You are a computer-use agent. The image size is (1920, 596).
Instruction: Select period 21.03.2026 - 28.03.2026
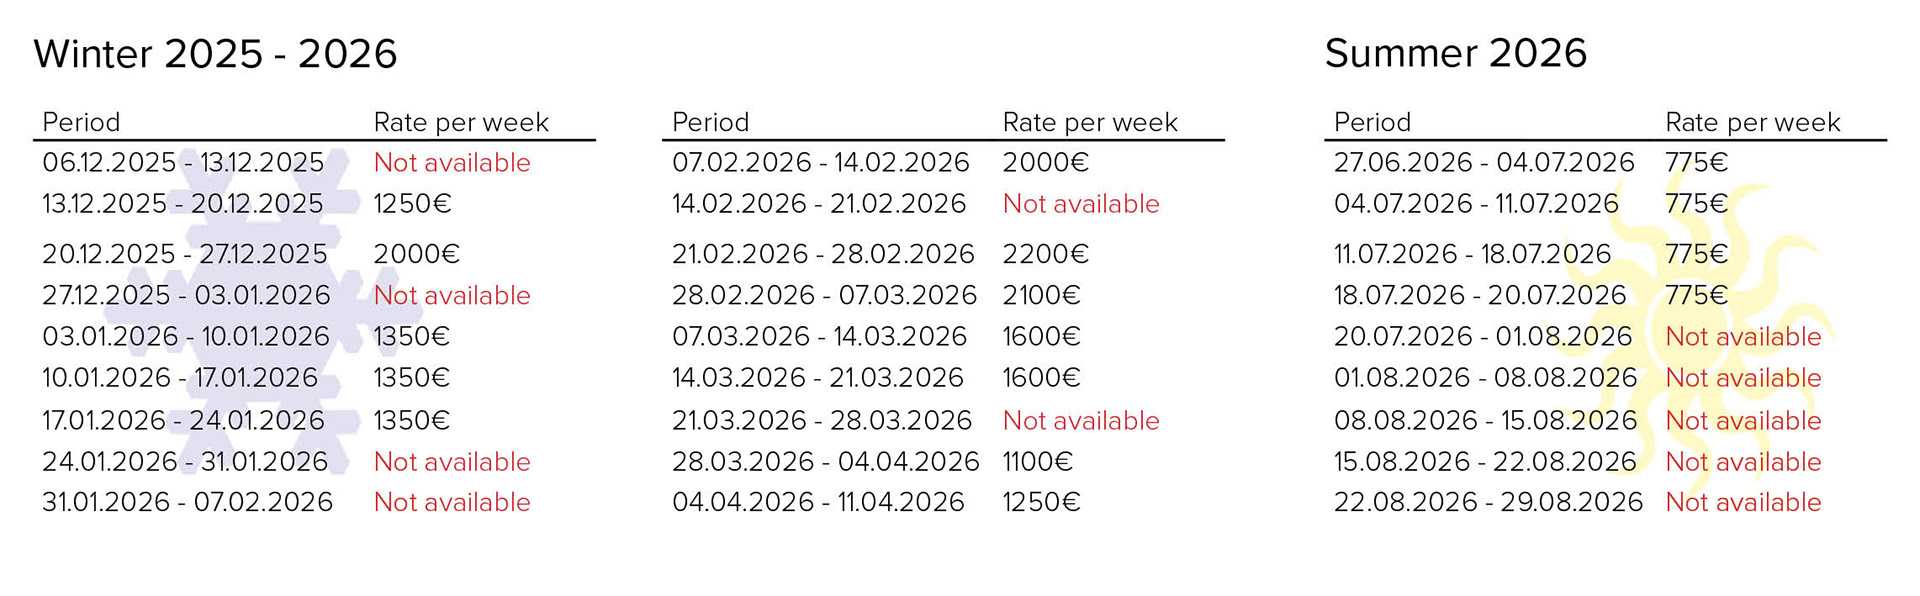click(821, 420)
